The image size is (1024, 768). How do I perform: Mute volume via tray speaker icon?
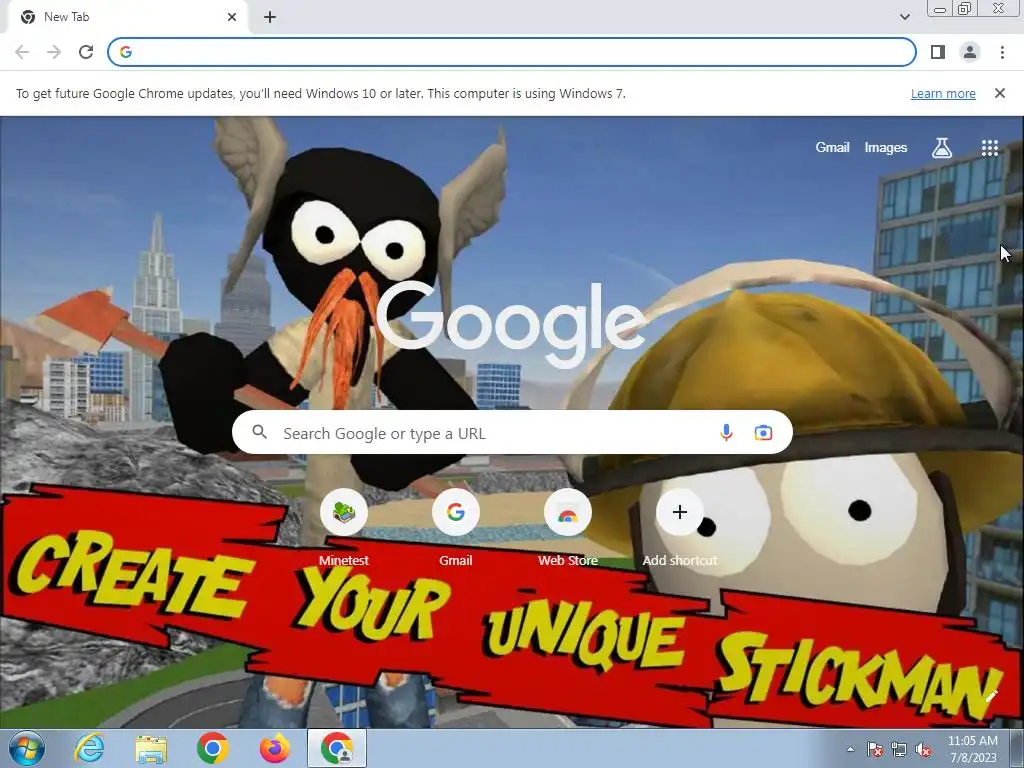pos(923,750)
